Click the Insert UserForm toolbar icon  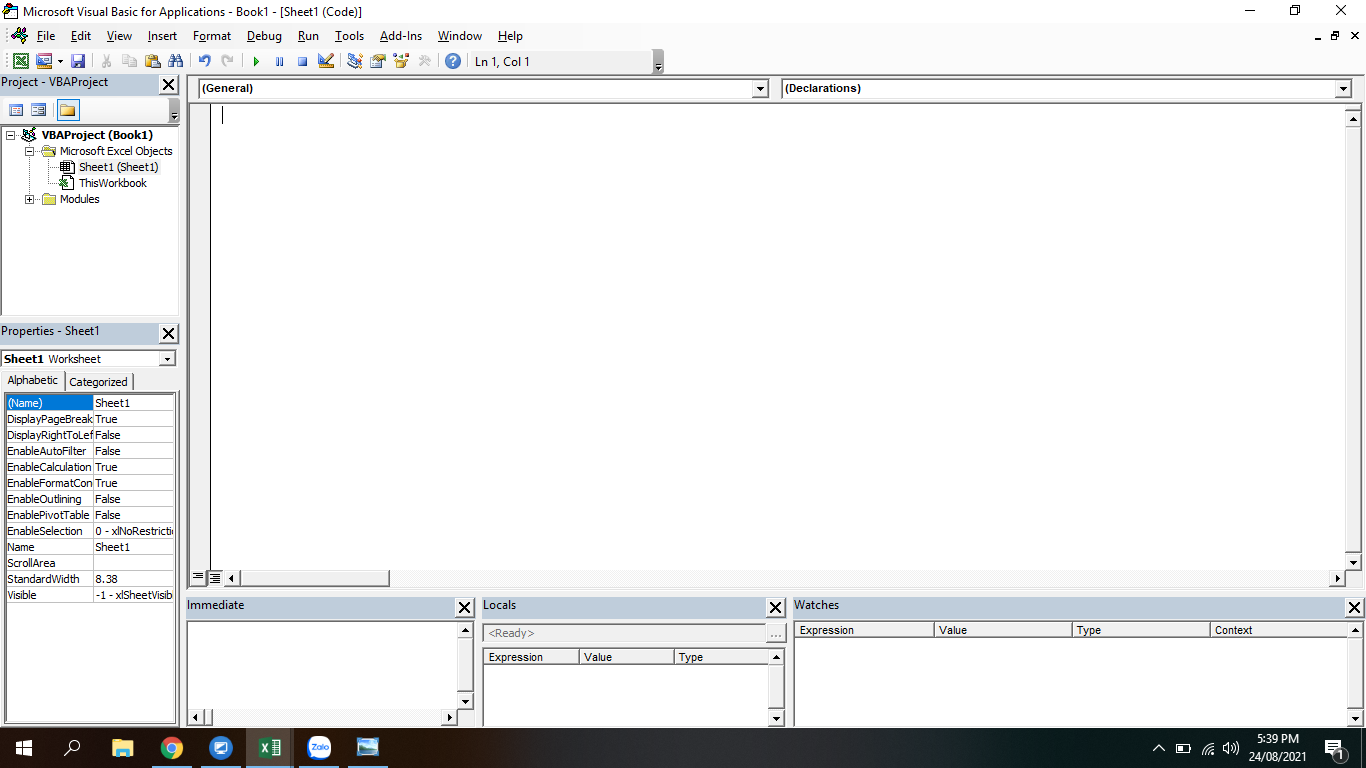click(x=43, y=61)
